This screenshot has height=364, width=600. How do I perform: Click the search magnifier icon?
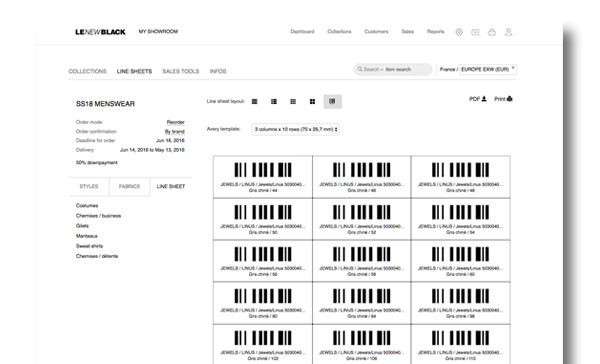tap(360, 69)
